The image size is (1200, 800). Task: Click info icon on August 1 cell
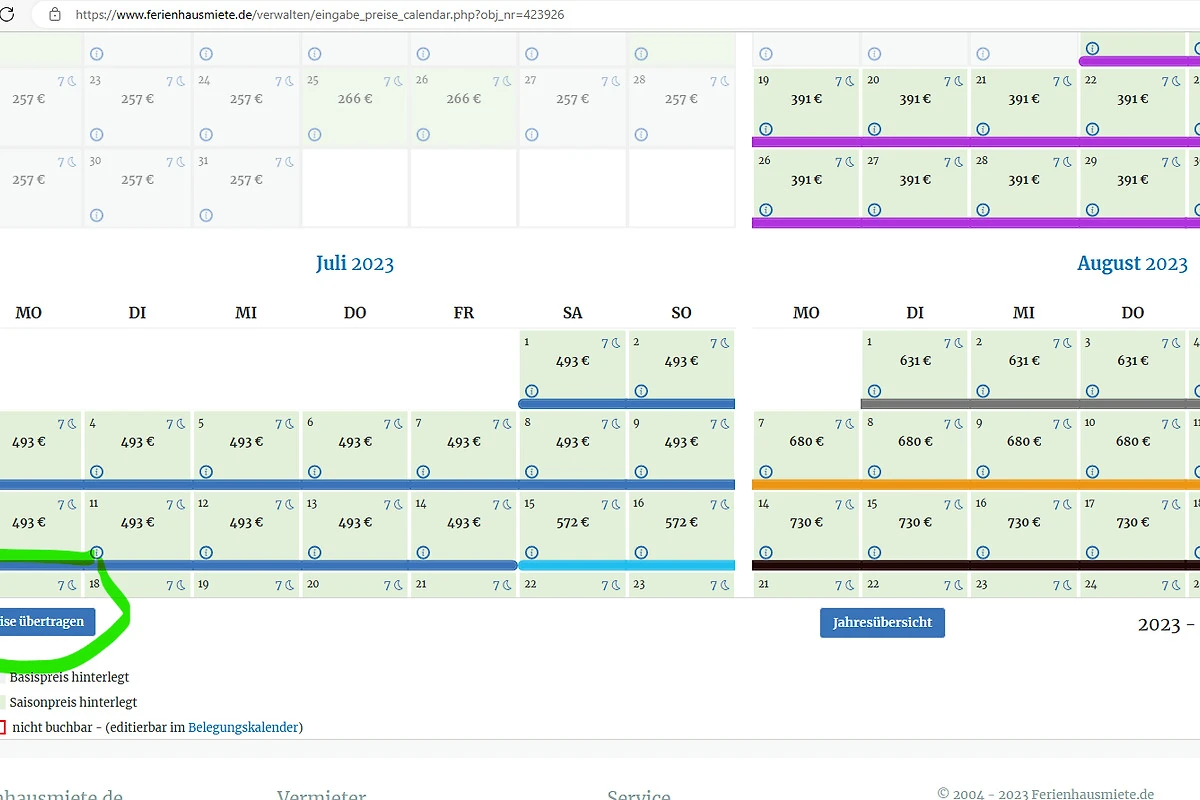pyautogui.click(x=874, y=391)
